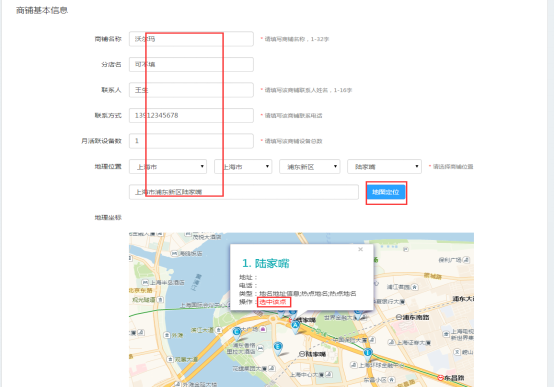This screenshot has height=387, width=554.
Task: Open the city dropdown showing 上海市
Action: pyautogui.click(x=243, y=166)
